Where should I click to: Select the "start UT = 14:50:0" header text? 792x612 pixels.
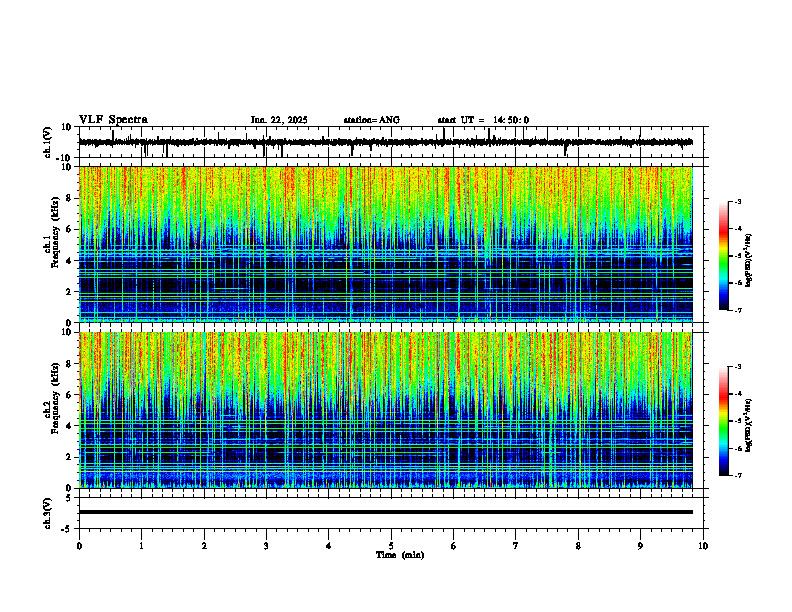(x=483, y=120)
